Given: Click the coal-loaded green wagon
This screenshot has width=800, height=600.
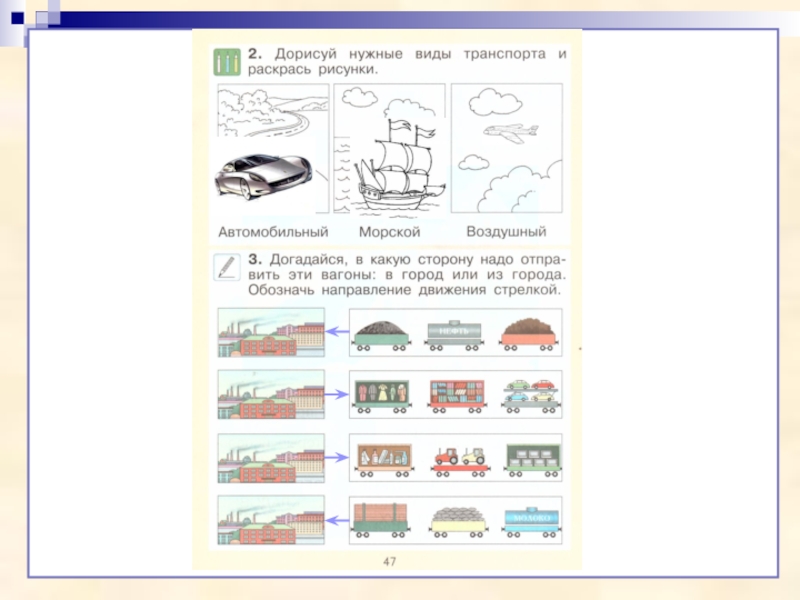Looking at the screenshot, I should 381,335.
